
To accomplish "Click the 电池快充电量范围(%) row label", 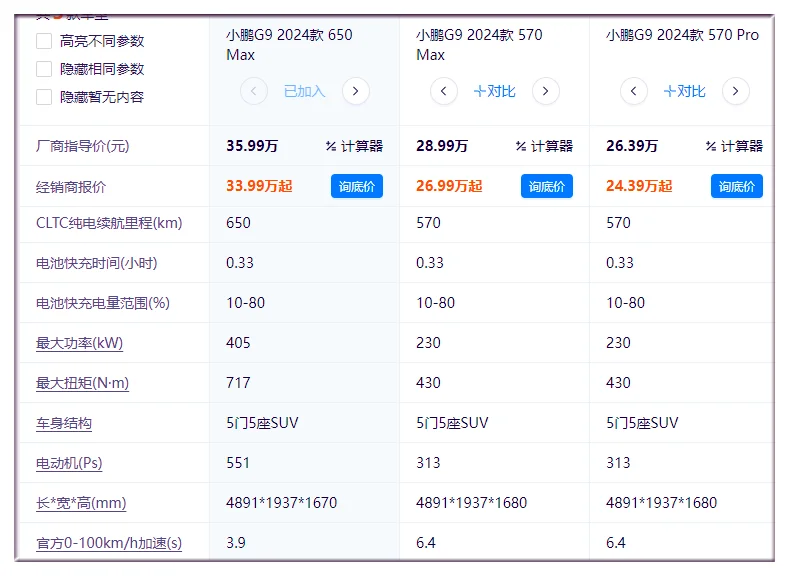I will [x=103, y=303].
